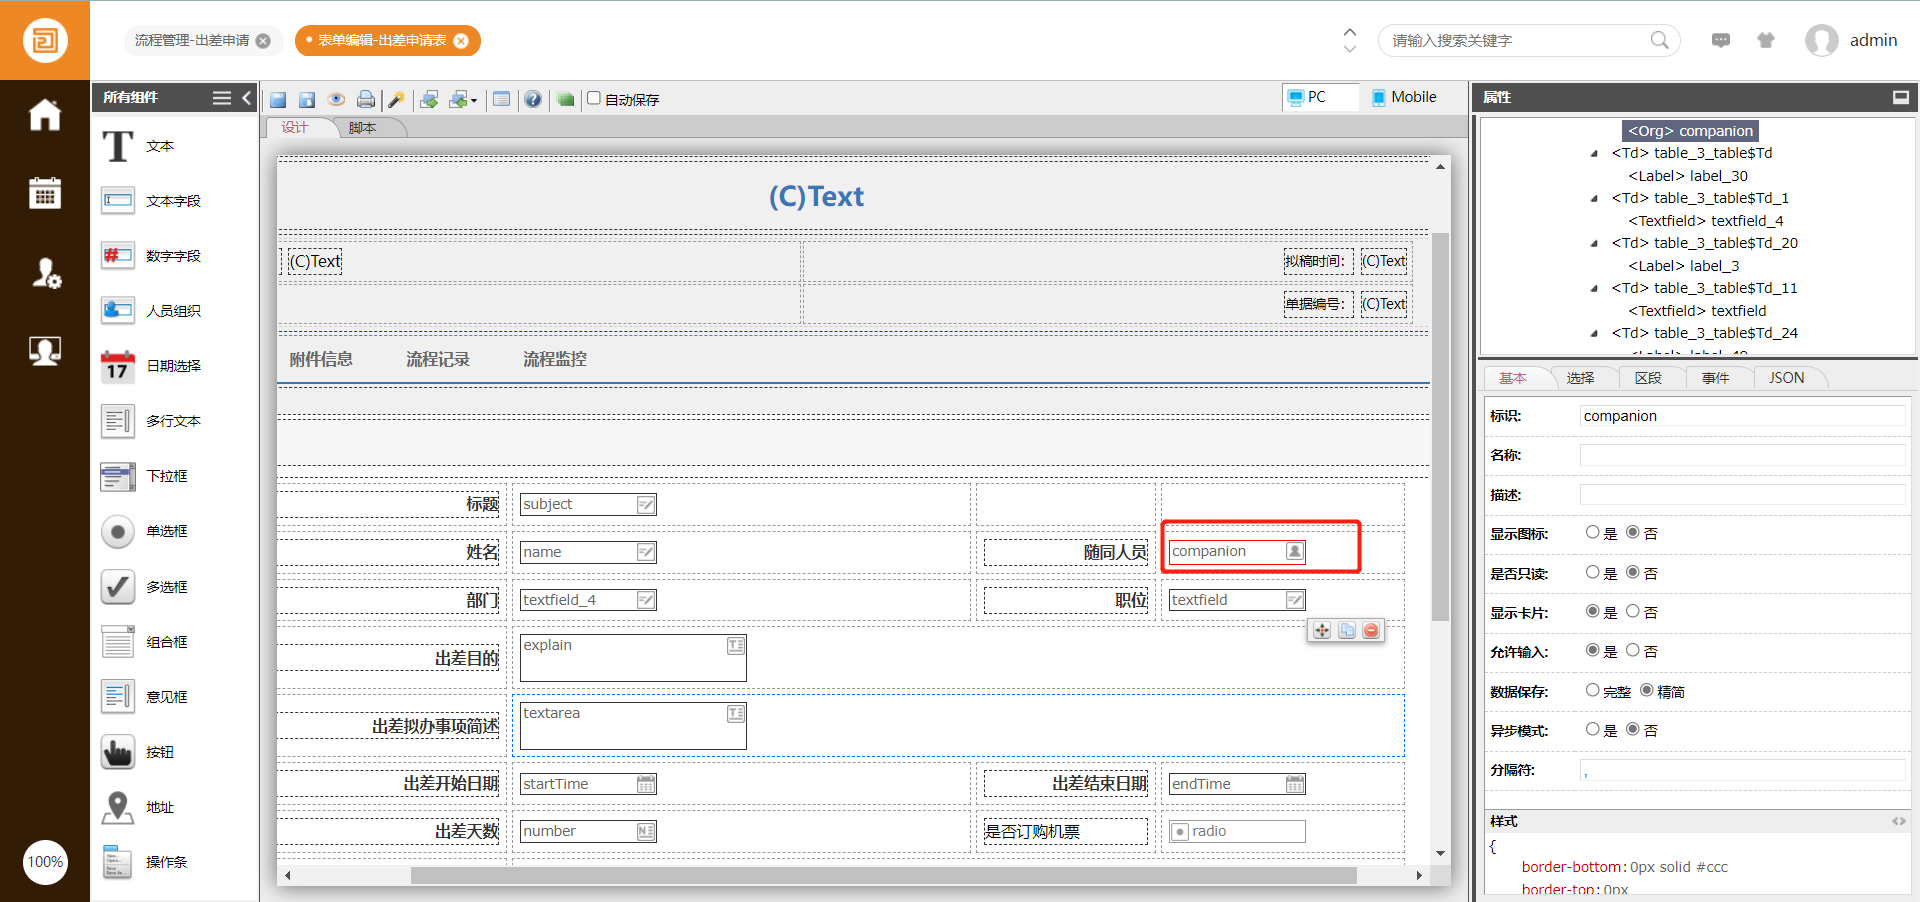Screen dimensions: 1920x902
Task: Click the move handle on the floating toolbar
Action: (x=1322, y=630)
